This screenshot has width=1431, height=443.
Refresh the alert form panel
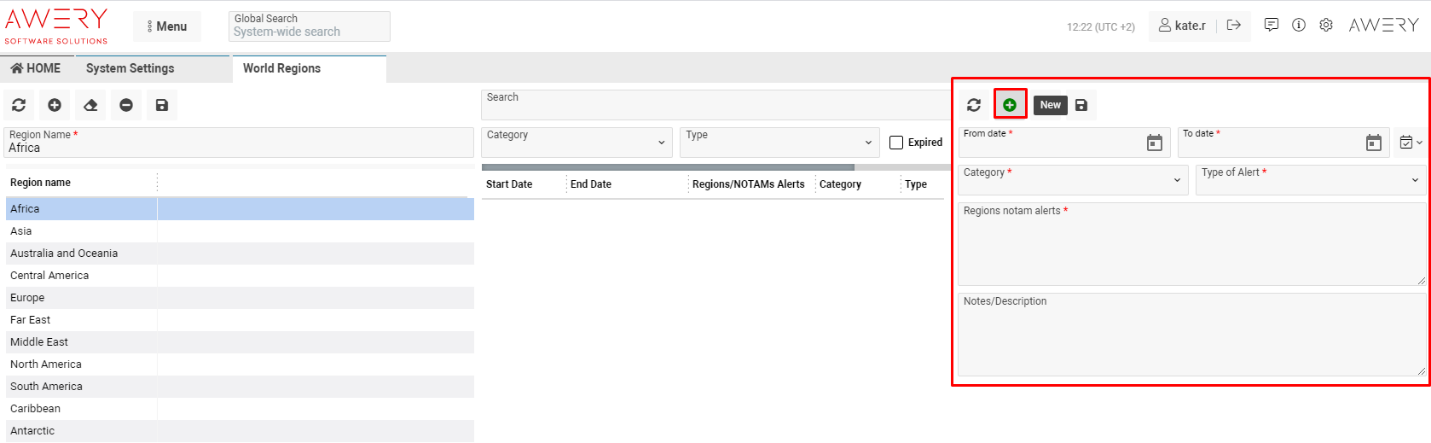974,104
